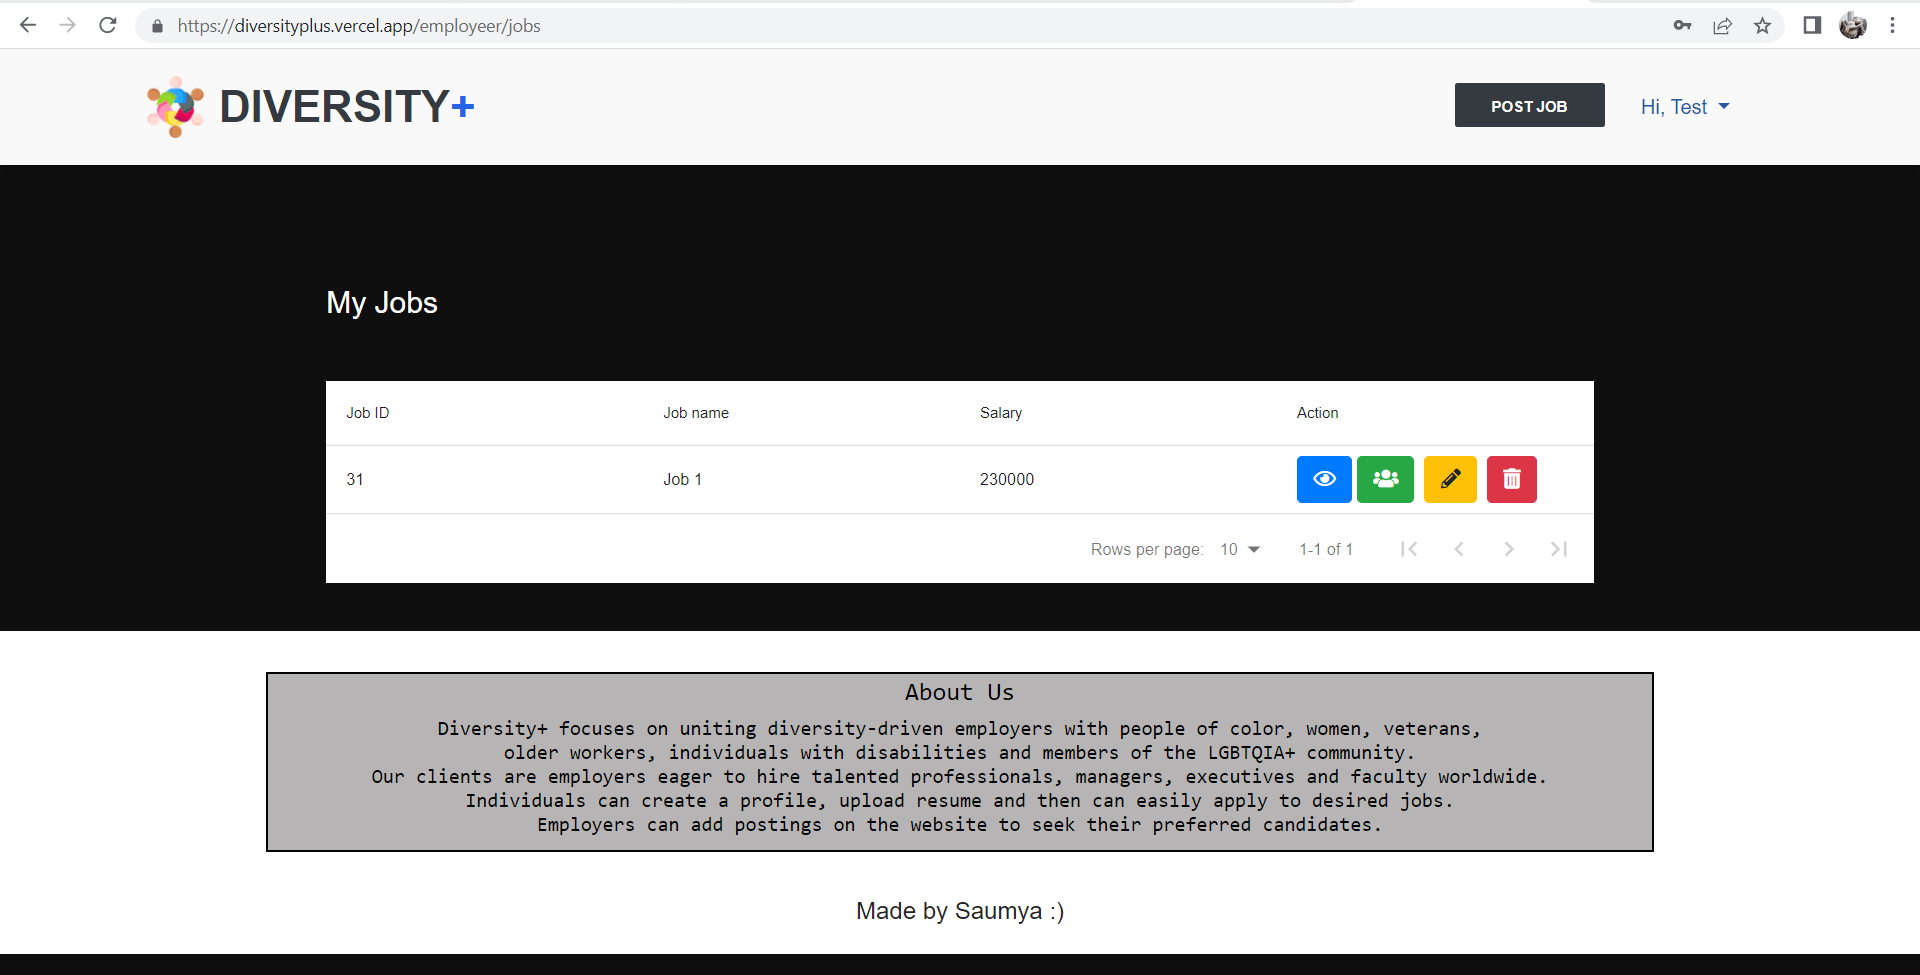Go forward in browser history
Viewport: 1920px width, 975px height.
[x=68, y=25]
